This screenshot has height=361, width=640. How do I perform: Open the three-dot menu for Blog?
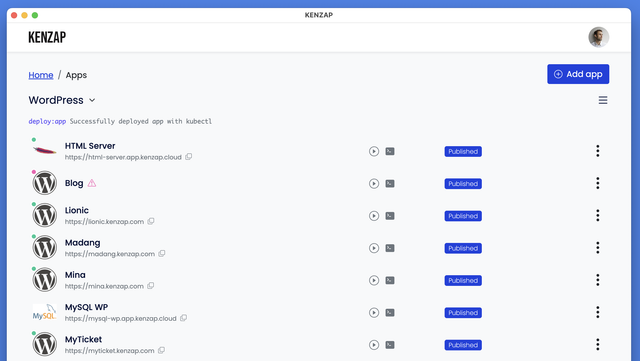[598, 183]
